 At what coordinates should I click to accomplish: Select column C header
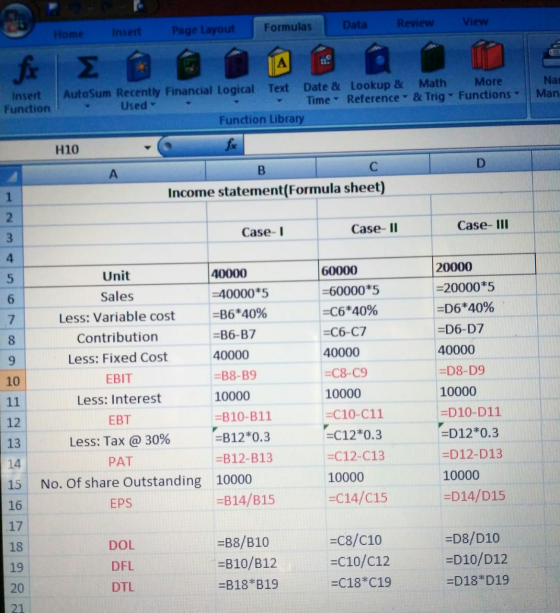tap(373, 167)
